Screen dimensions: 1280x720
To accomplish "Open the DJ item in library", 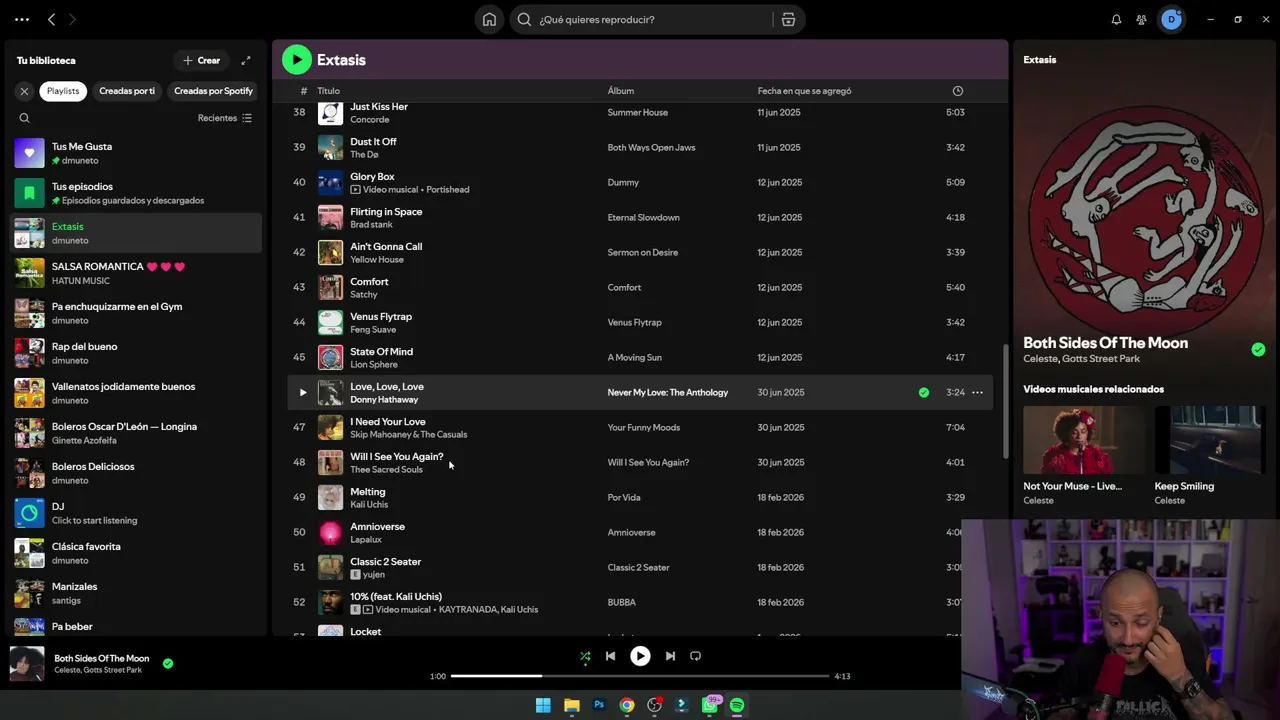I will click(136, 513).
